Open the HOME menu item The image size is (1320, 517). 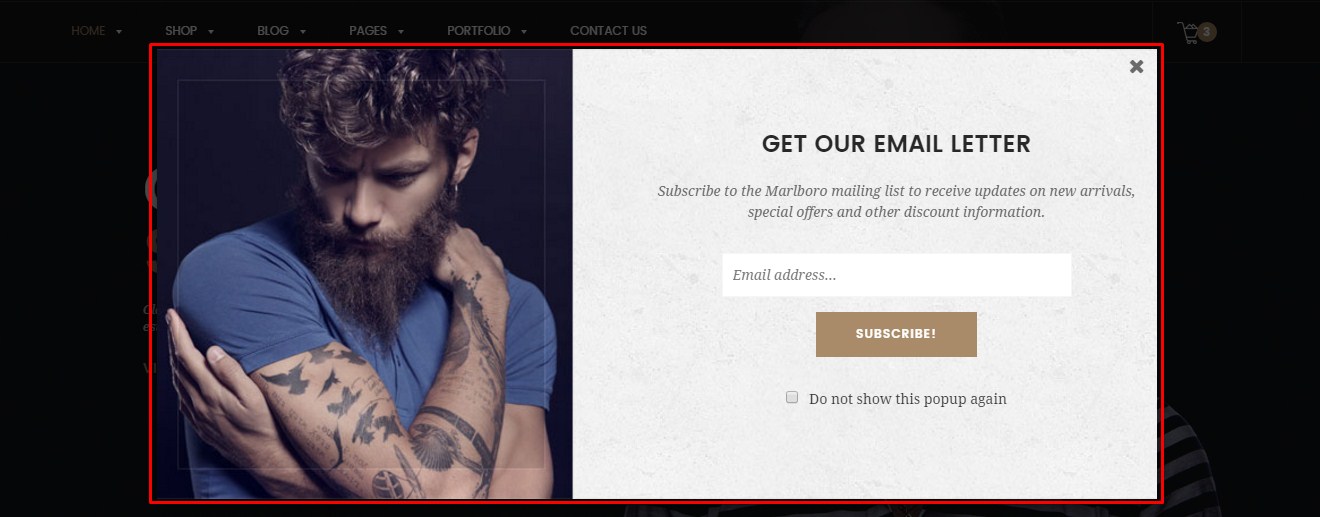coord(88,31)
